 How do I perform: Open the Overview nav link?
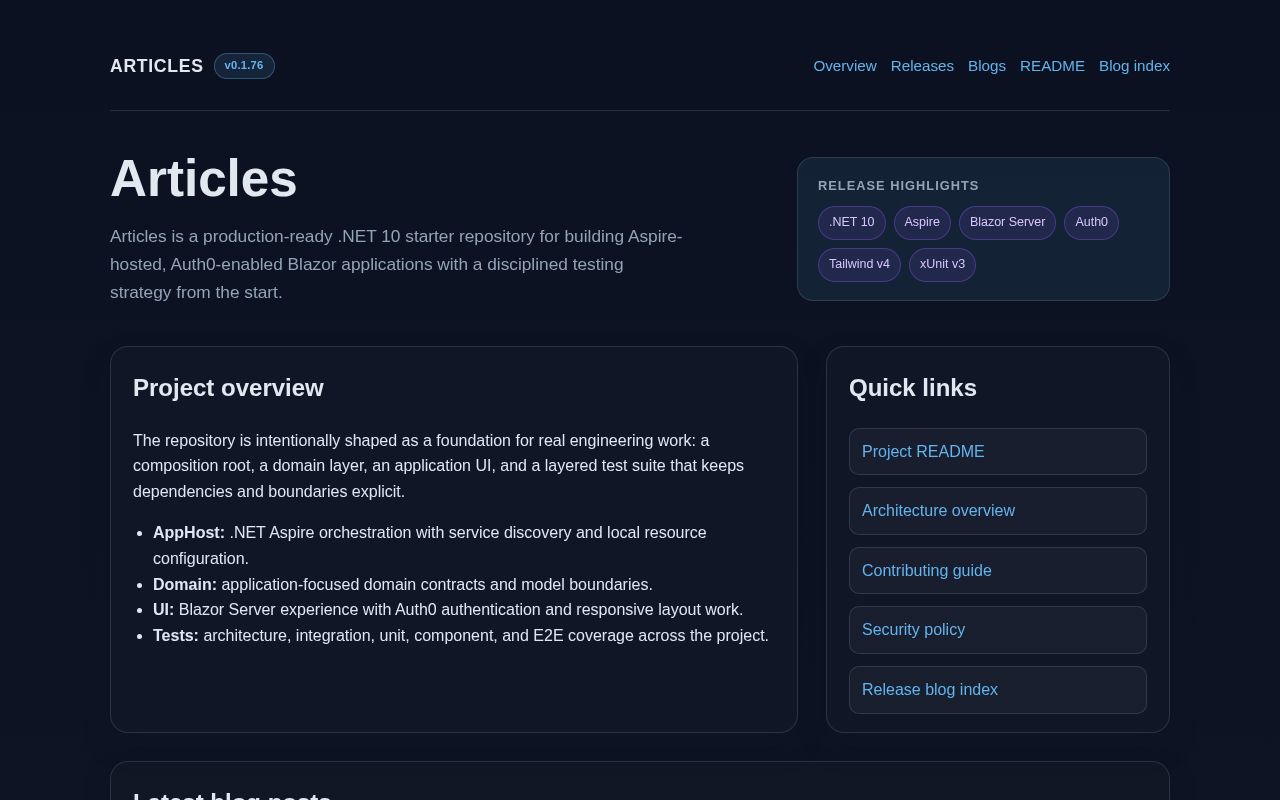coord(844,66)
